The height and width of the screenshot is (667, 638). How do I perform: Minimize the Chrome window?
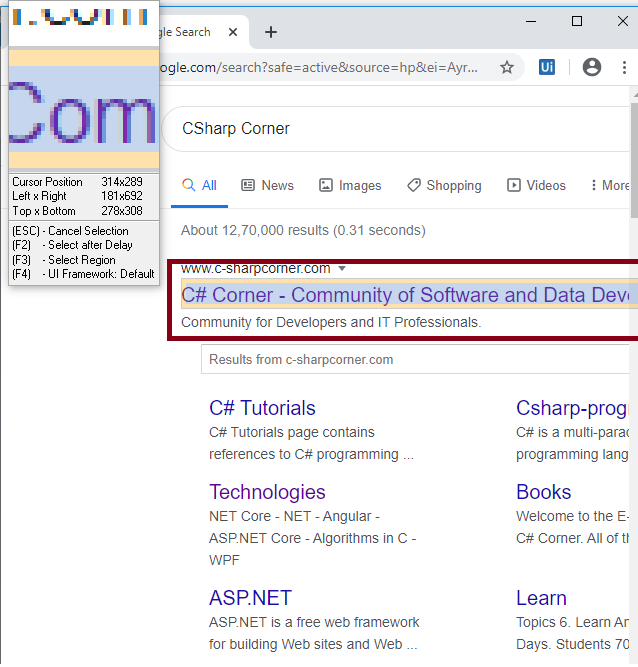click(530, 21)
